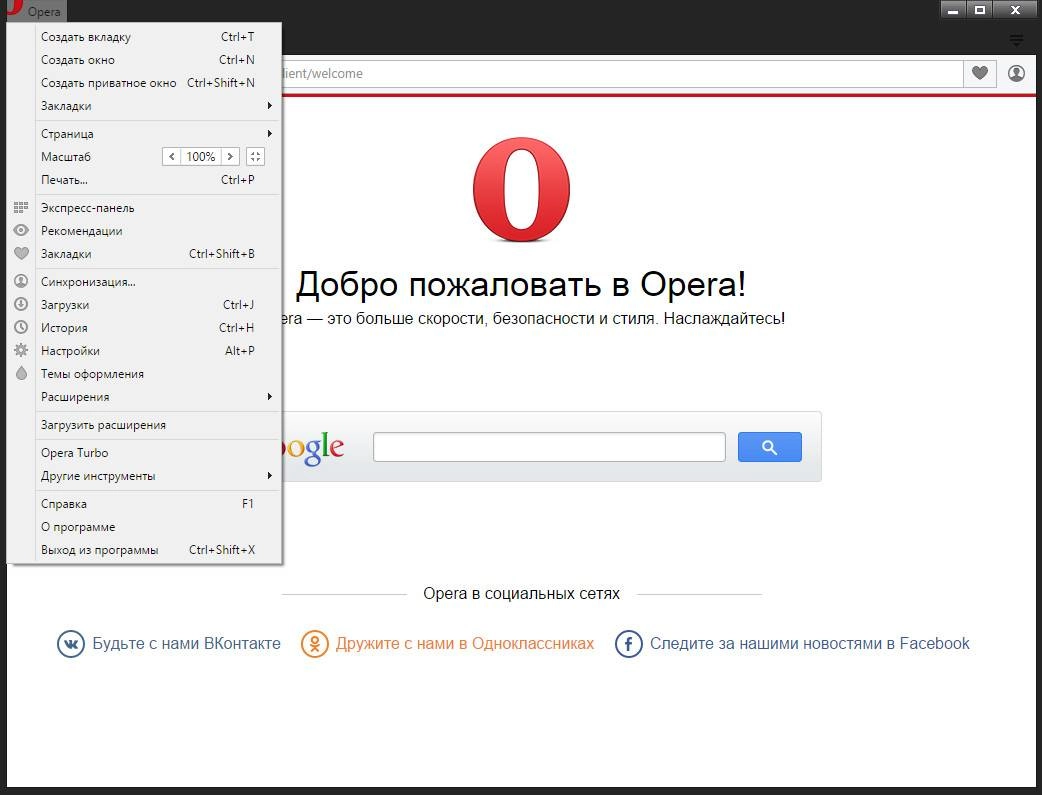Minimize the Opera window
The image size is (1042, 795).
[952, 9]
